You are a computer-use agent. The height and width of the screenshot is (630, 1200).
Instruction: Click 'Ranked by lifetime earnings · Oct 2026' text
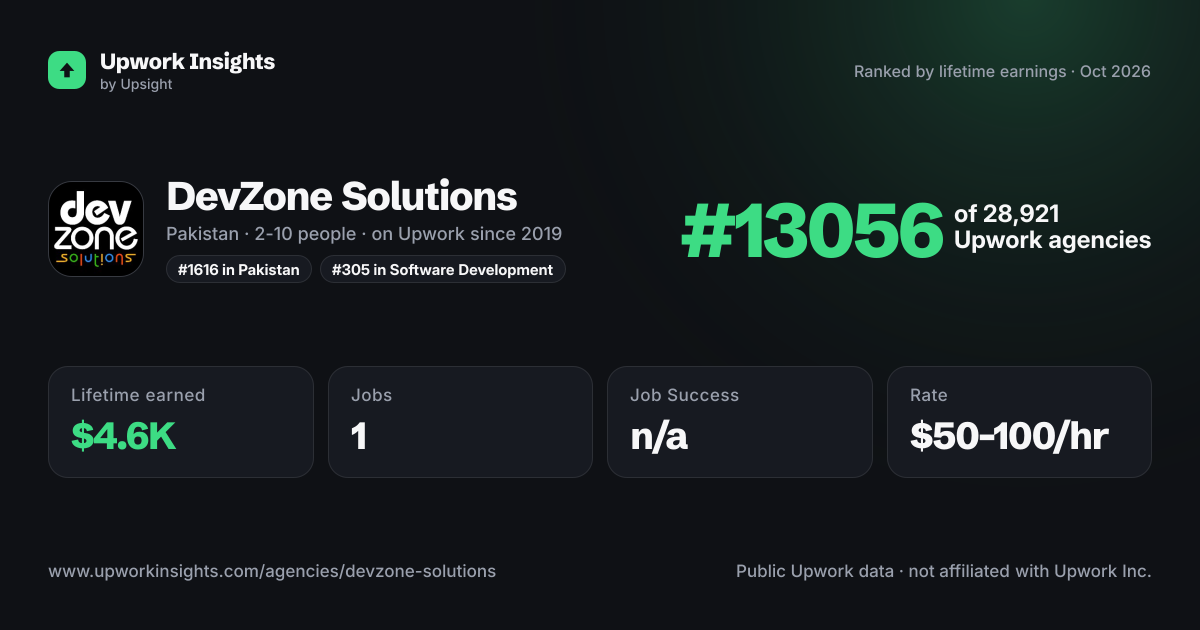coord(1002,72)
